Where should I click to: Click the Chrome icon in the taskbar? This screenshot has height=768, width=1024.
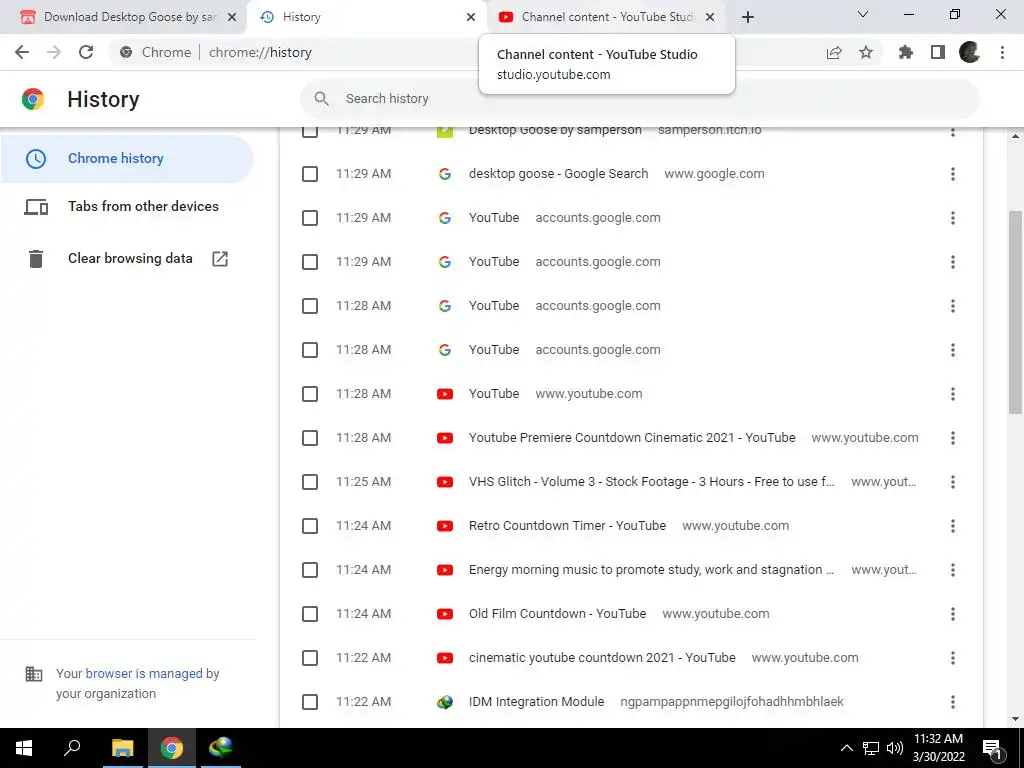(x=172, y=748)
